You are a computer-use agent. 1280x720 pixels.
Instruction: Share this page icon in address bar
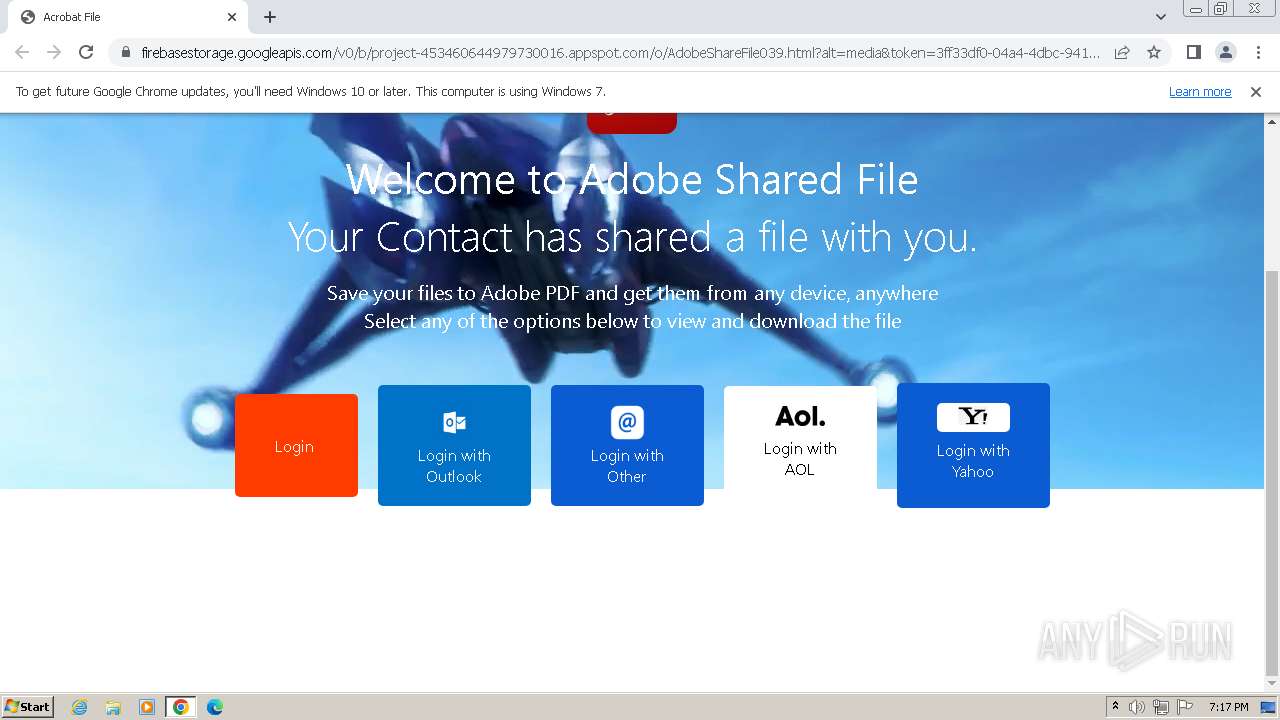[1122, 52]
